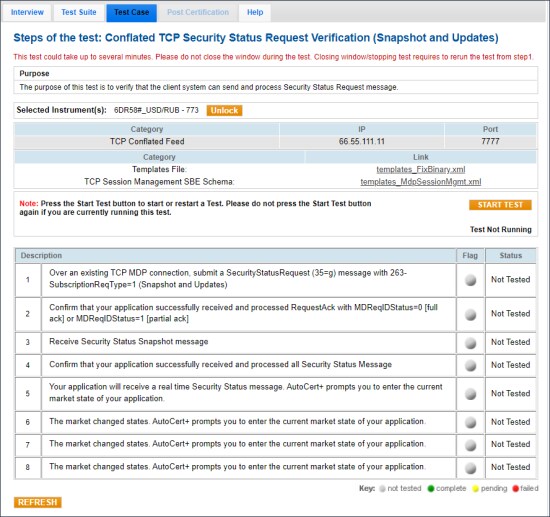
Task: Click the step number 7 cell
Action: [x=28, y=445]
